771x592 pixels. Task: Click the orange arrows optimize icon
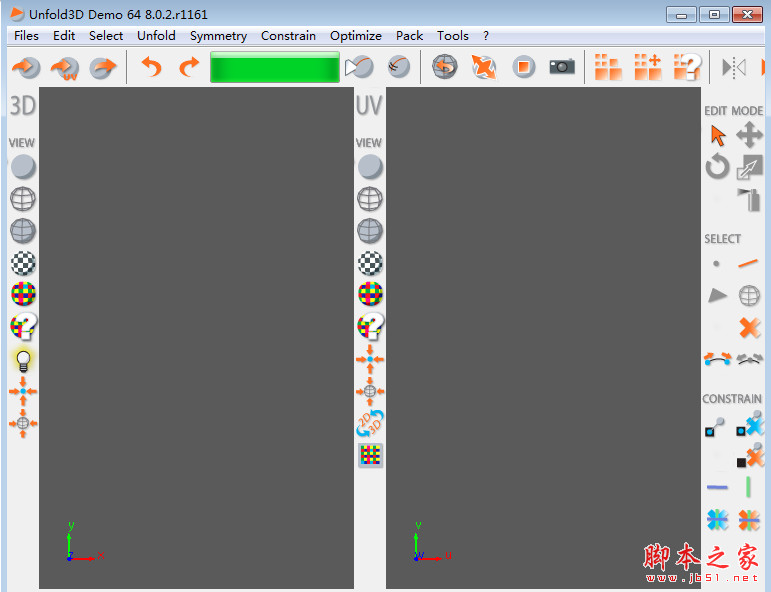tap(484, 67)
